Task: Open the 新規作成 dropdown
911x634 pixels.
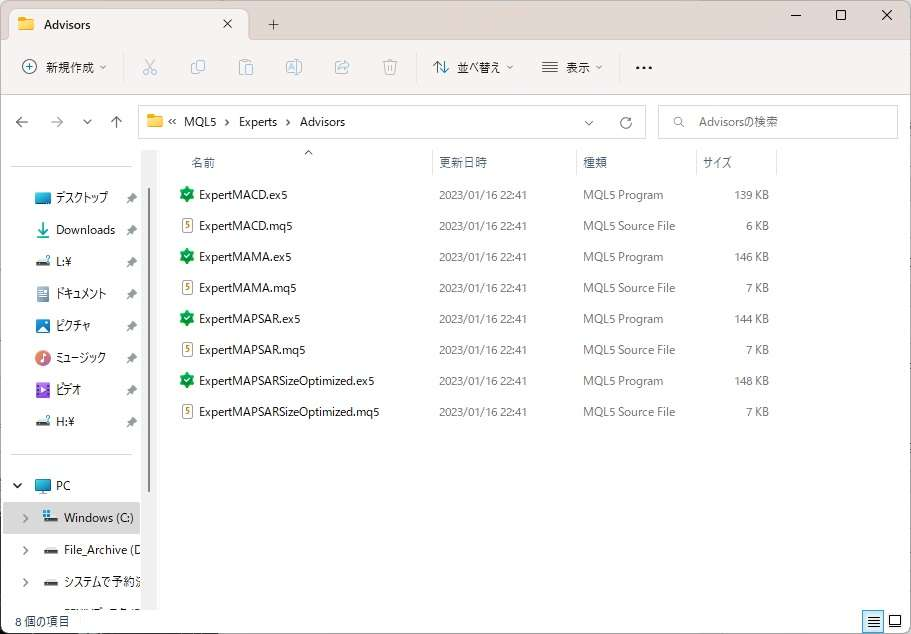Action: [x=64, y=67]
